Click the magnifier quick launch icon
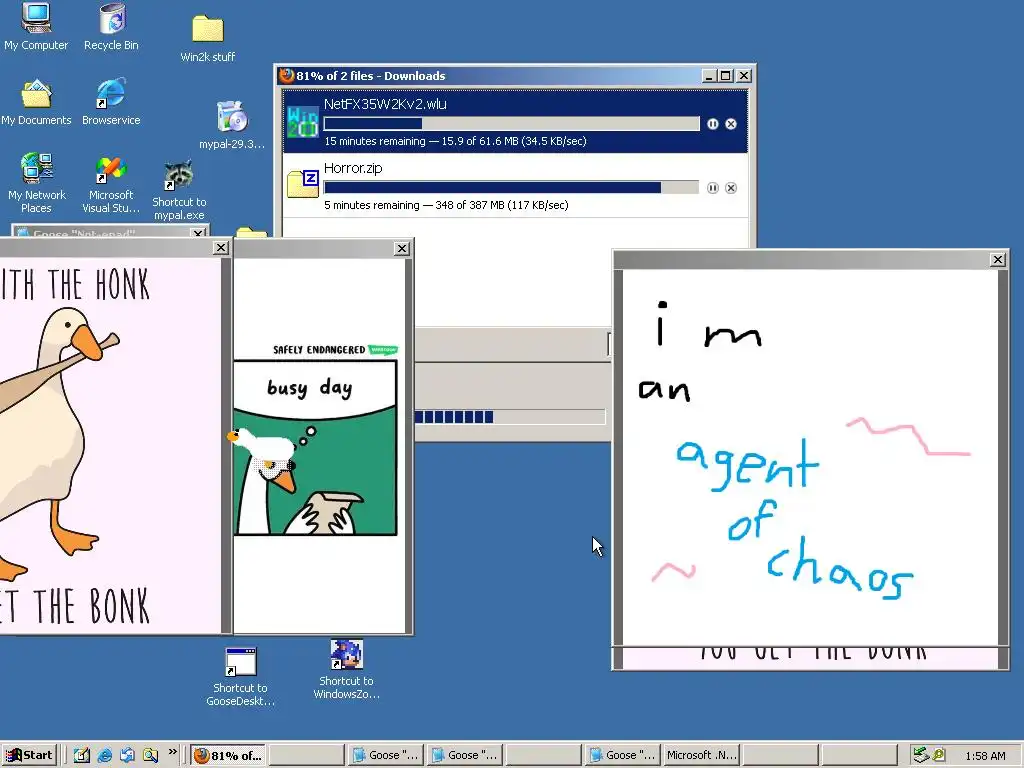Viewport: 1024px width, 768px height. click(150, 755)
